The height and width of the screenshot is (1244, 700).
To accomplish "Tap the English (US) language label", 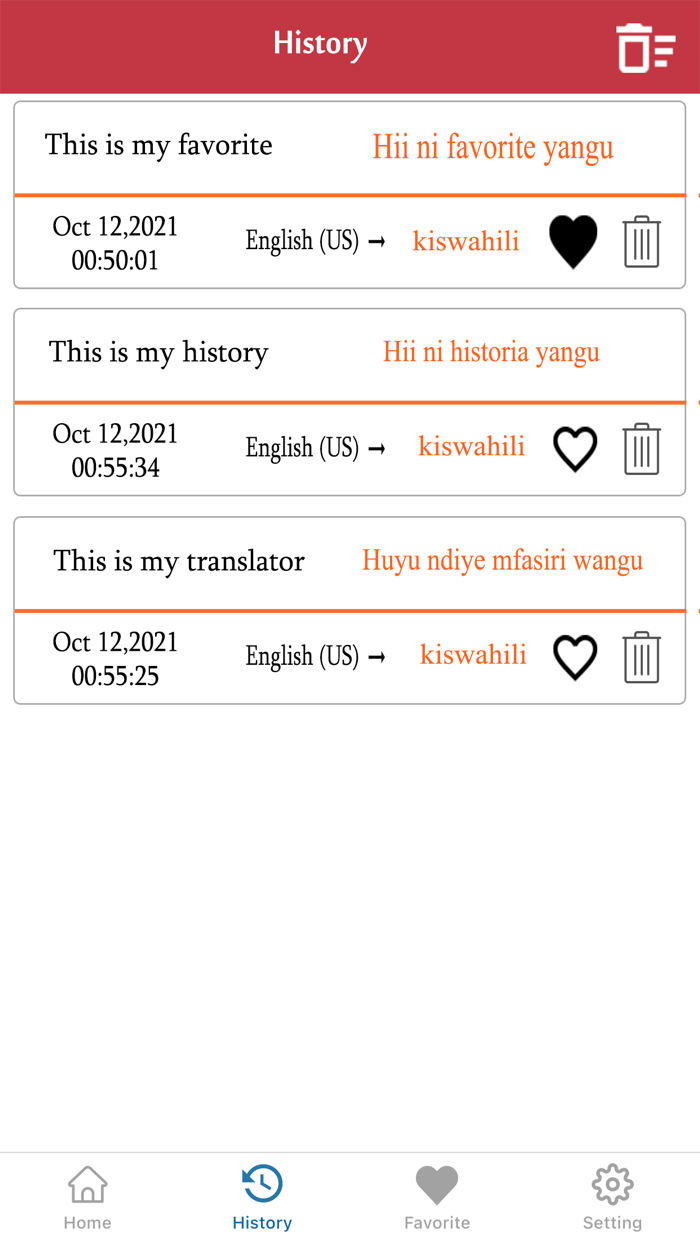I will point(303,241).
